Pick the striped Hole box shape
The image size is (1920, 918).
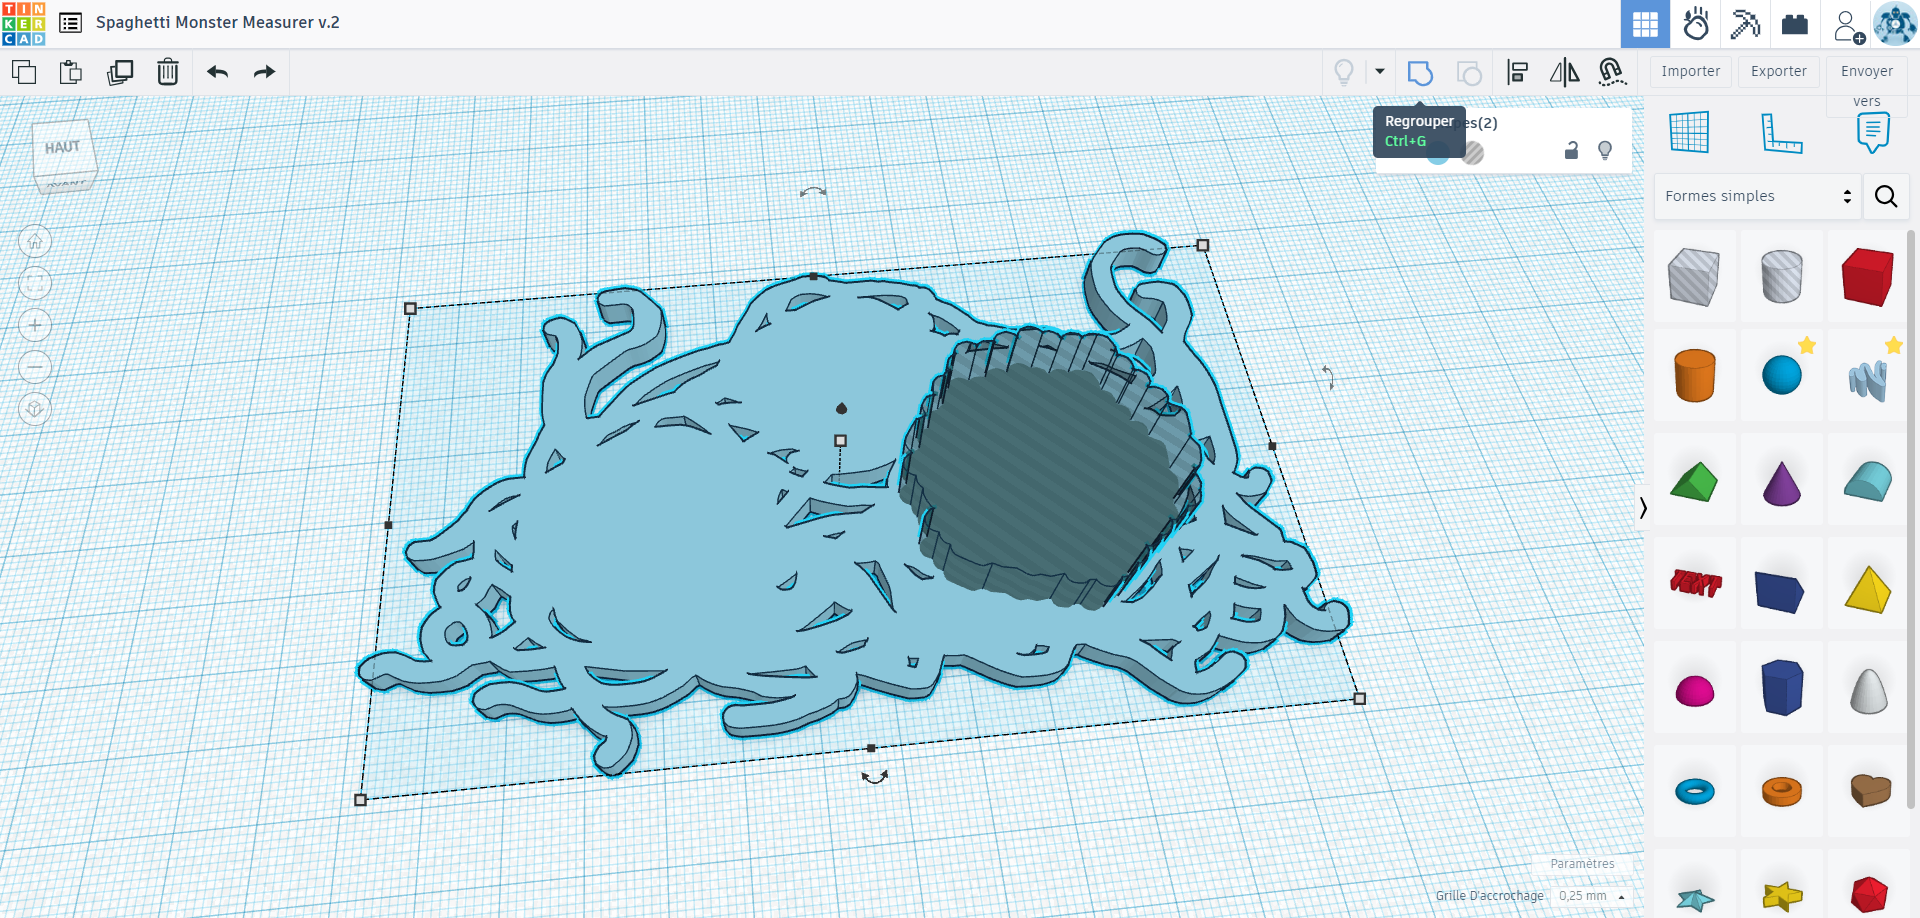1694,277
